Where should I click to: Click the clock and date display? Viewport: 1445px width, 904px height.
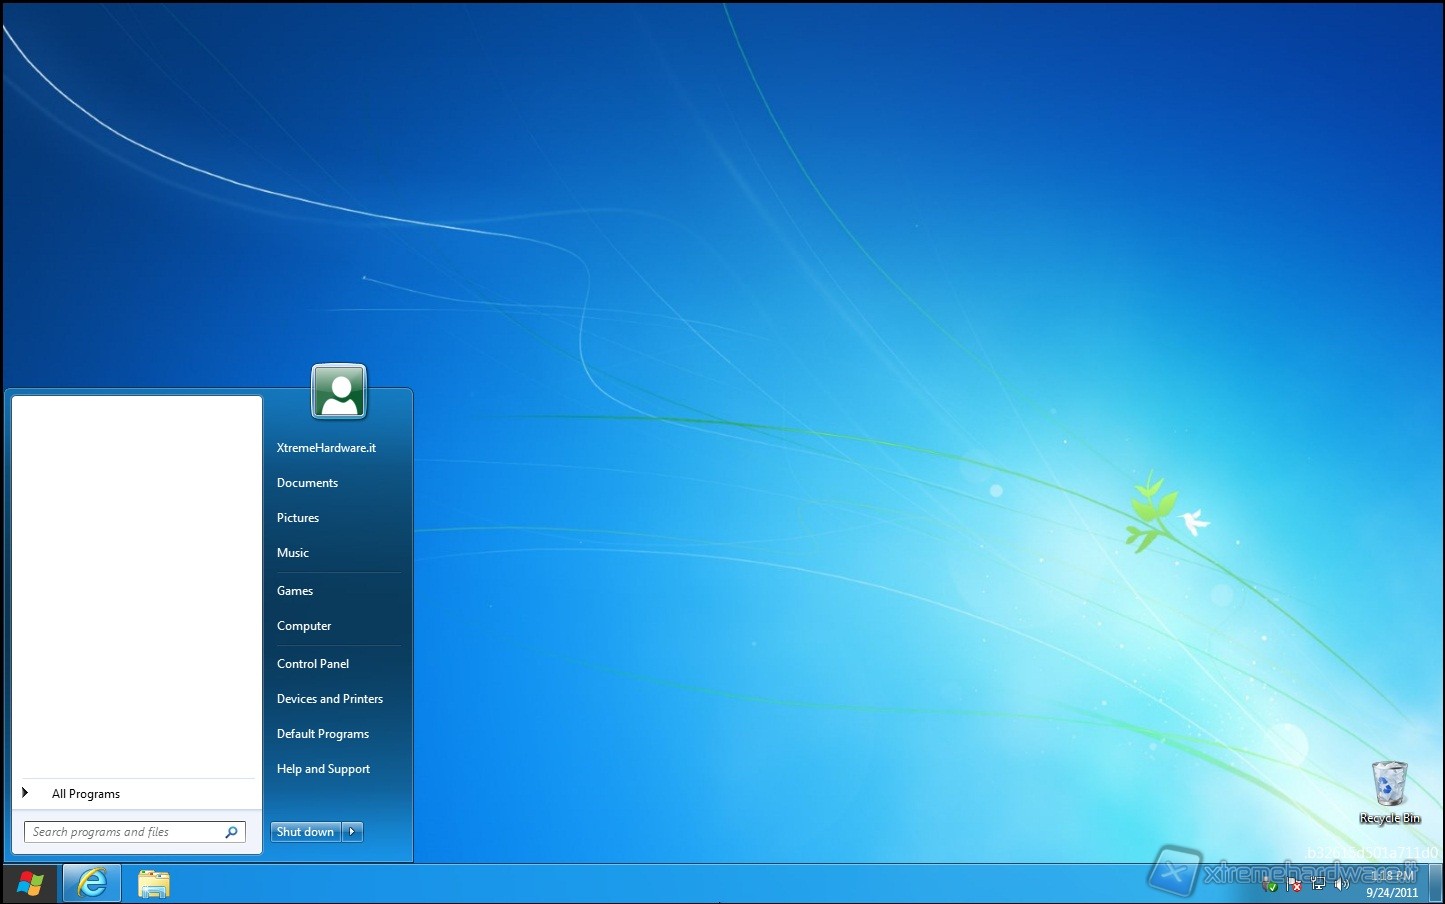(x=1392, y=884)
